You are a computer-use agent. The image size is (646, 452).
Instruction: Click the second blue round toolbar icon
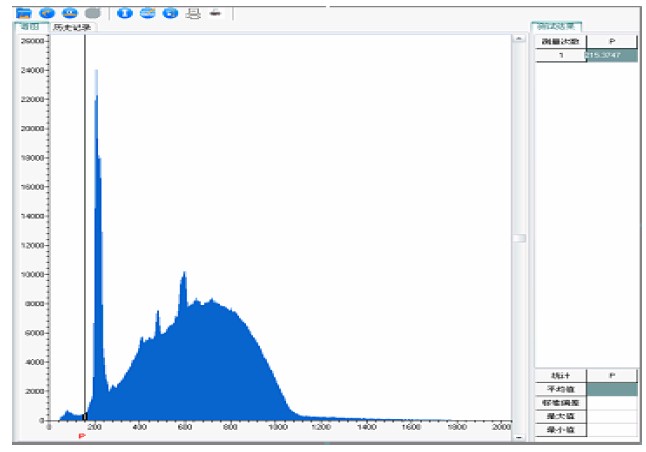(46, 12)
